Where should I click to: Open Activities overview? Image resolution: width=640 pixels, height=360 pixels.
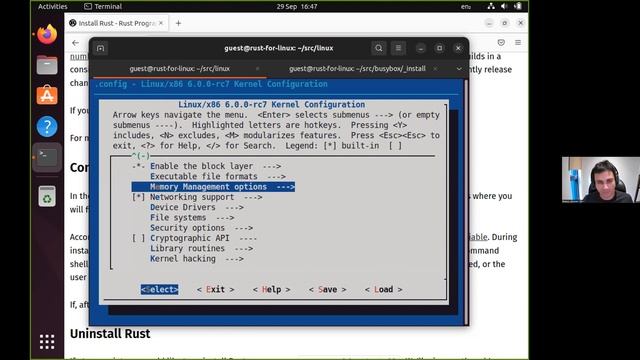click(x=52, y=6)
